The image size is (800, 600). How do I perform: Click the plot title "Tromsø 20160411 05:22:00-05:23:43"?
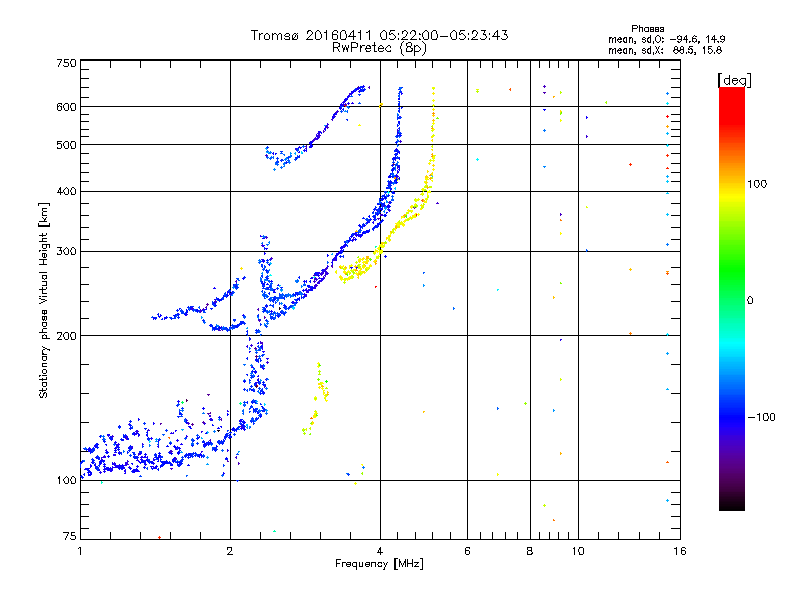pos(379,35)
